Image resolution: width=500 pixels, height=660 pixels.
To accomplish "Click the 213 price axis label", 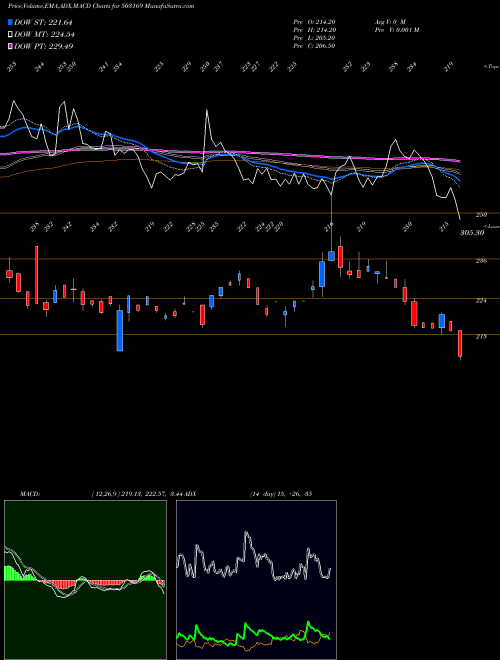I will click(481, 336).
